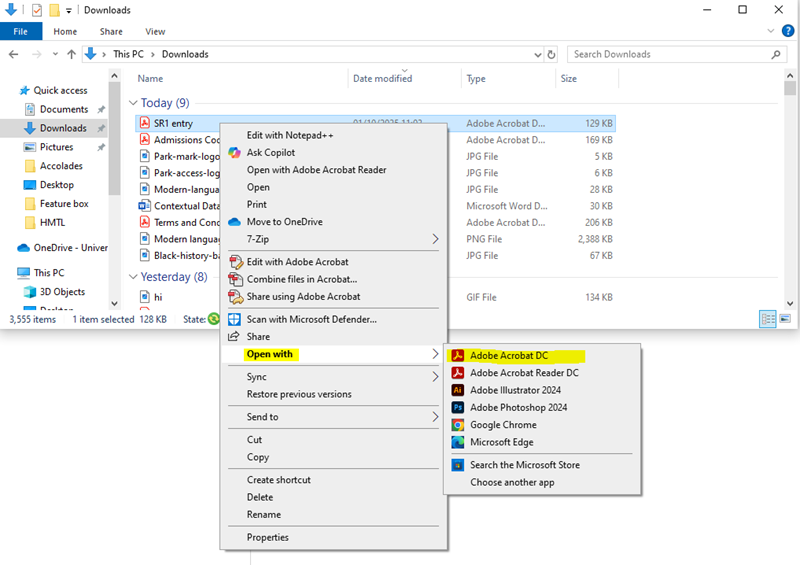This screenshot has width=800, height=565.
Task: Sort by Name column header
Action: click(x=150, y=79)
